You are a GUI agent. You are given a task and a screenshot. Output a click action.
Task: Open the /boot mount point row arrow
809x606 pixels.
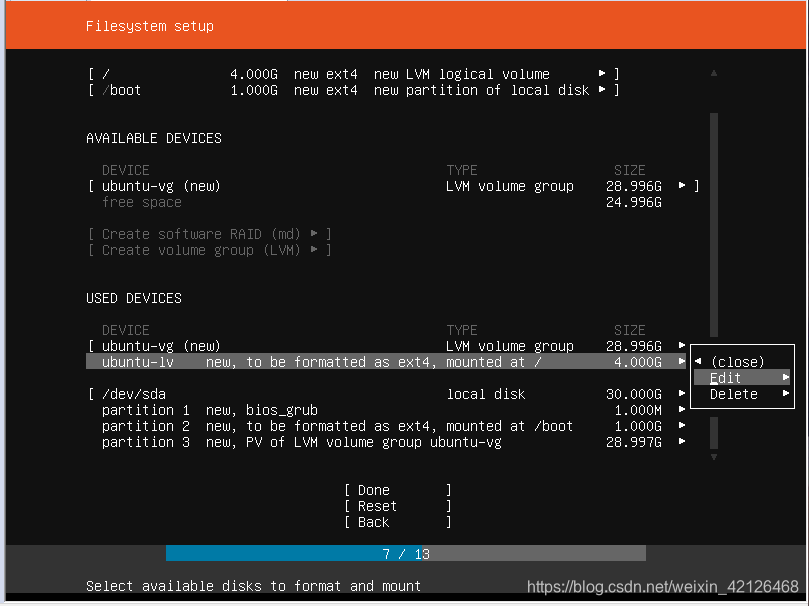tap(602, 90)
